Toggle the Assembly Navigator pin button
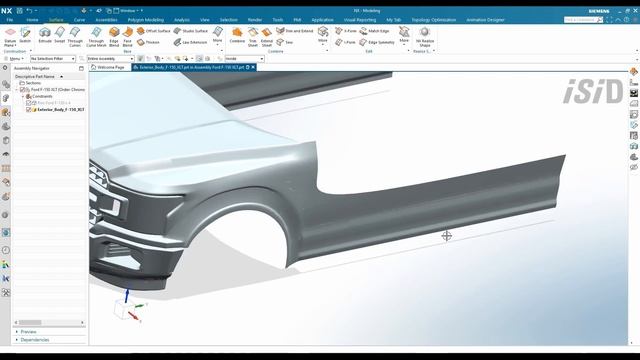 81,69
